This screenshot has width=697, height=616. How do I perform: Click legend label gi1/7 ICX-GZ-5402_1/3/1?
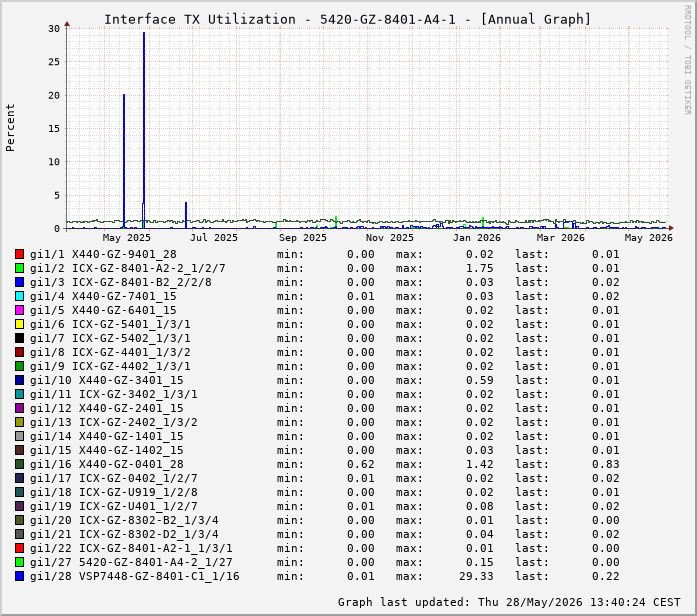(110, 338)
